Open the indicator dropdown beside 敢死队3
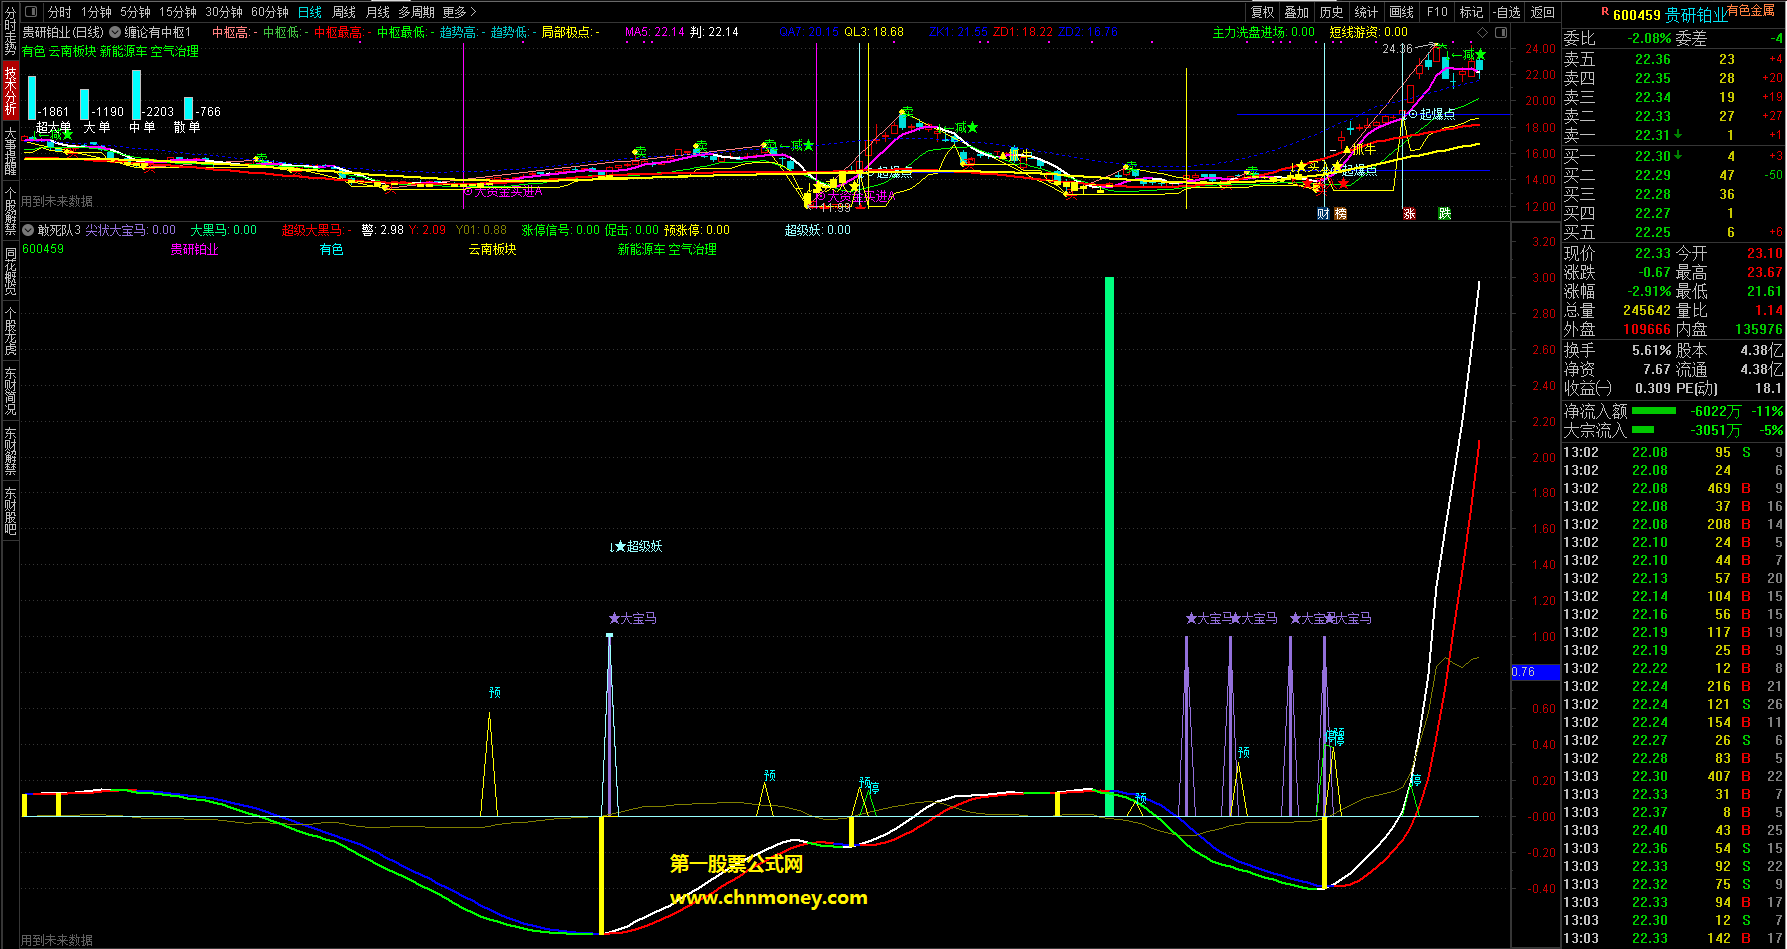Screen dimensions: 1787x949 click(29, 230)
